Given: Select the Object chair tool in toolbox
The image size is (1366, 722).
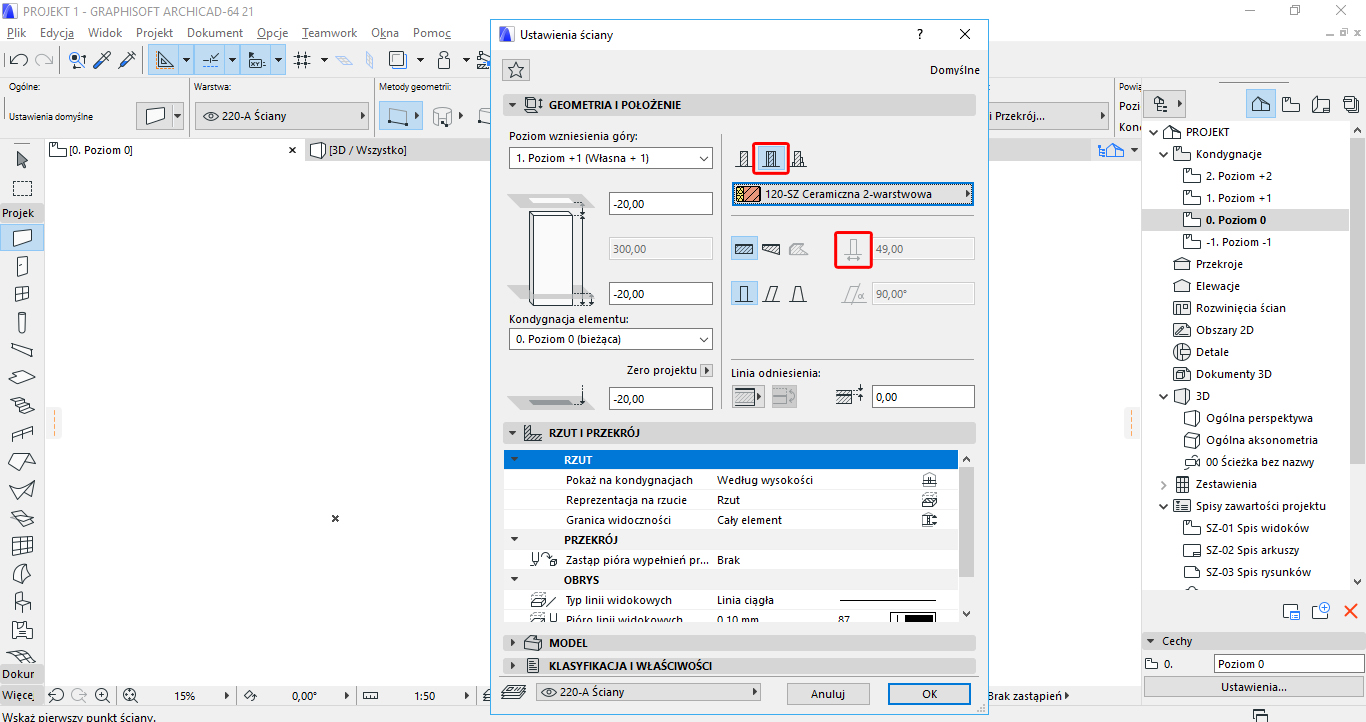Looking at the screenshot, I should [22, 602].
